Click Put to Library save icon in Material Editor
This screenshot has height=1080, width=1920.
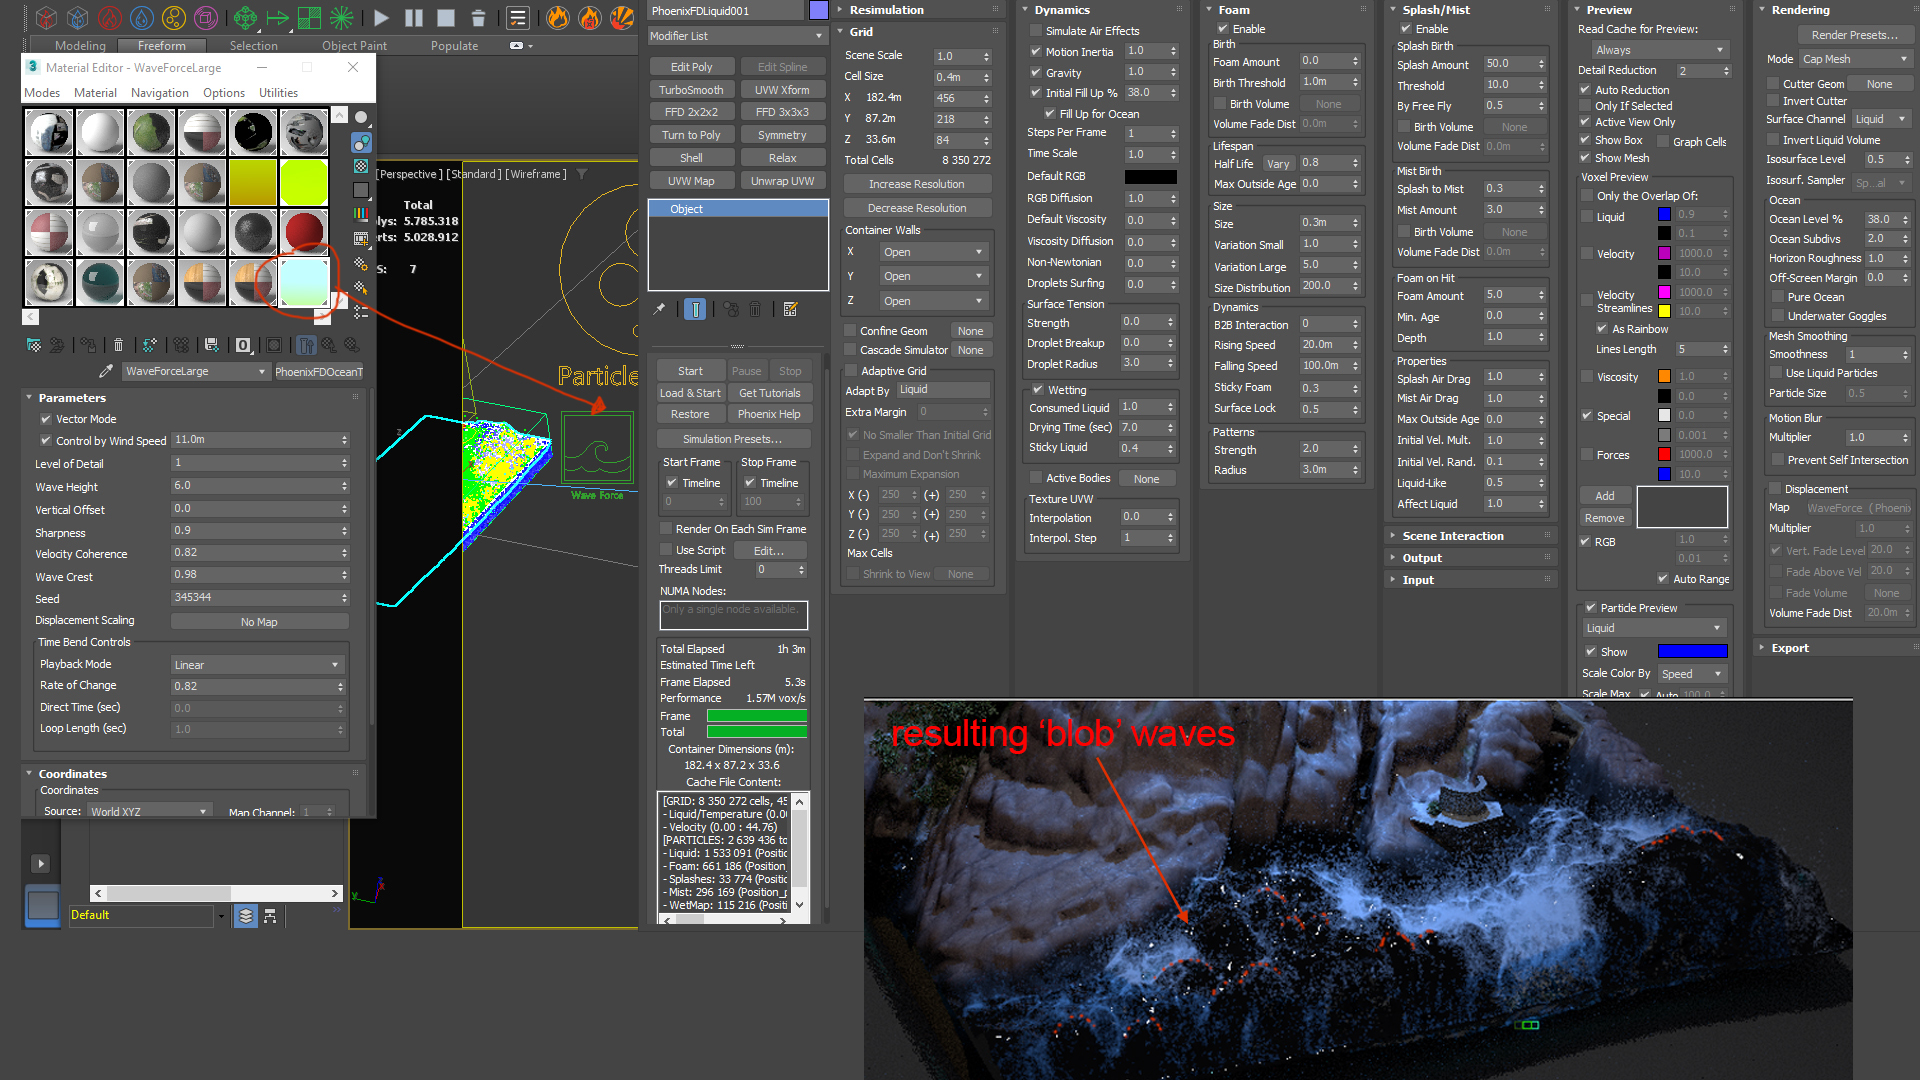211,345
